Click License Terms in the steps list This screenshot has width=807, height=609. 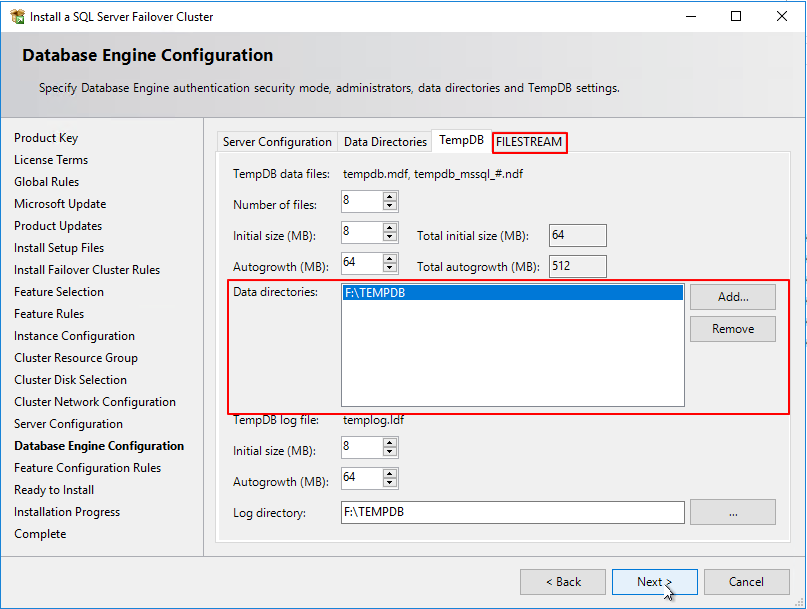point(51,160)
